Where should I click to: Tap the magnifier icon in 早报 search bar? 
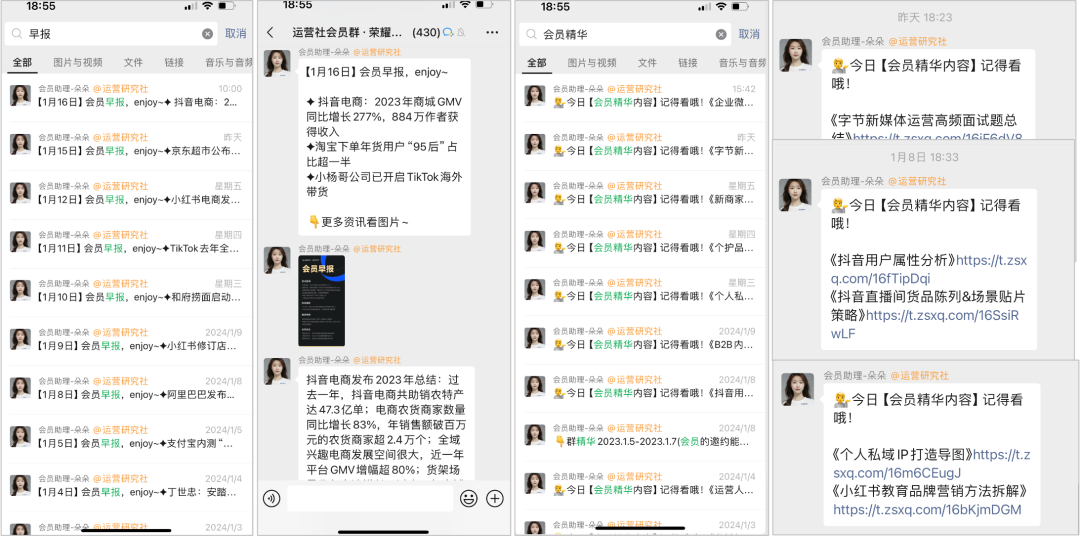point(17,34)
